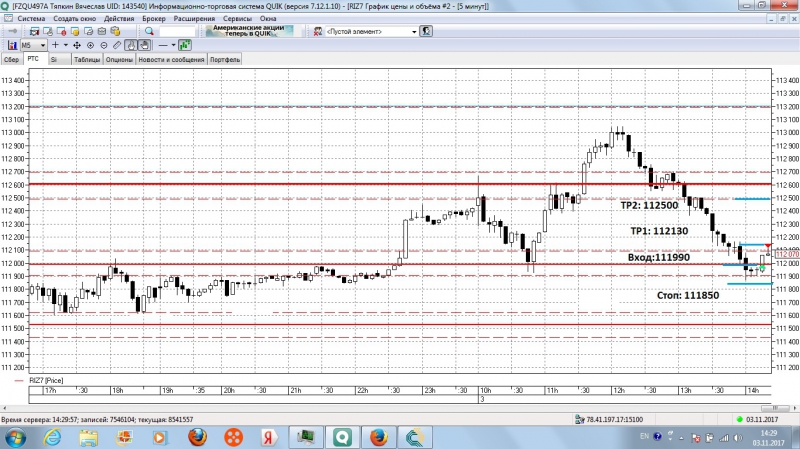Expand the line tool dropdown arrow
The width and height of the screenshot is (800, 449).
pyautogui.click(x=173, y=45)
